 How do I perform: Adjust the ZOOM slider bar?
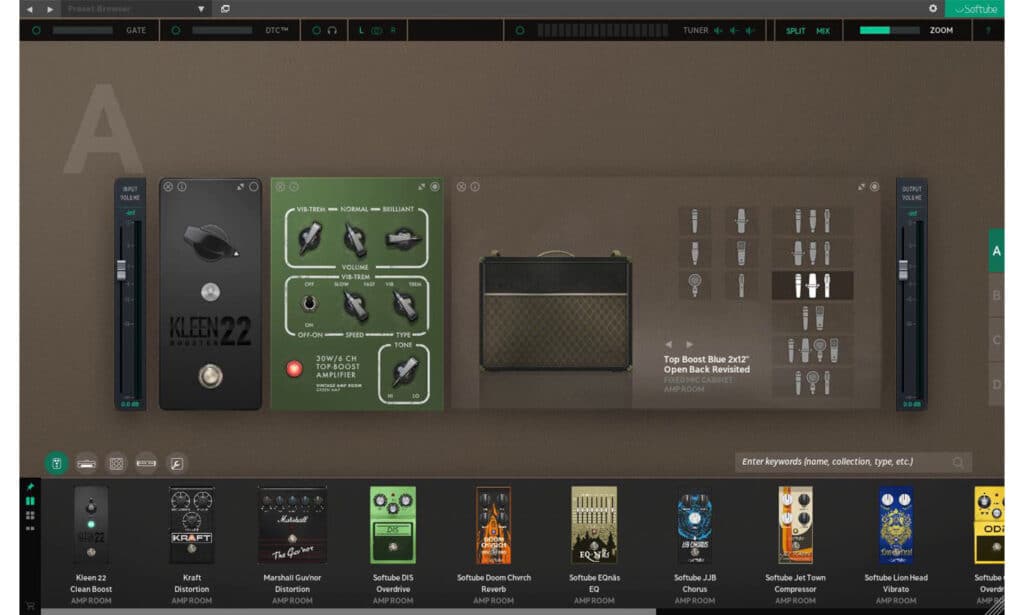889,30
